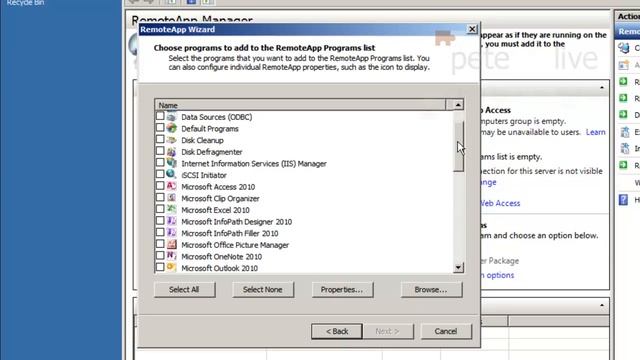This screenshot has height=360, width=640.
Task: Click the program list scroll up arrow
Action: click(x=458, y=105)
